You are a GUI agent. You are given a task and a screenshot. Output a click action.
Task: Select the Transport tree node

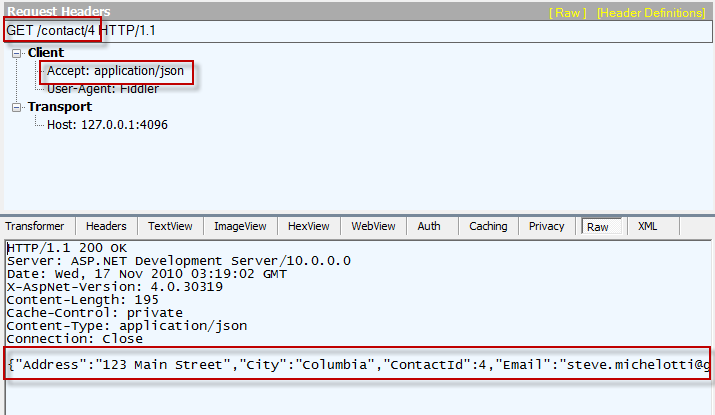tap(60, 107)
